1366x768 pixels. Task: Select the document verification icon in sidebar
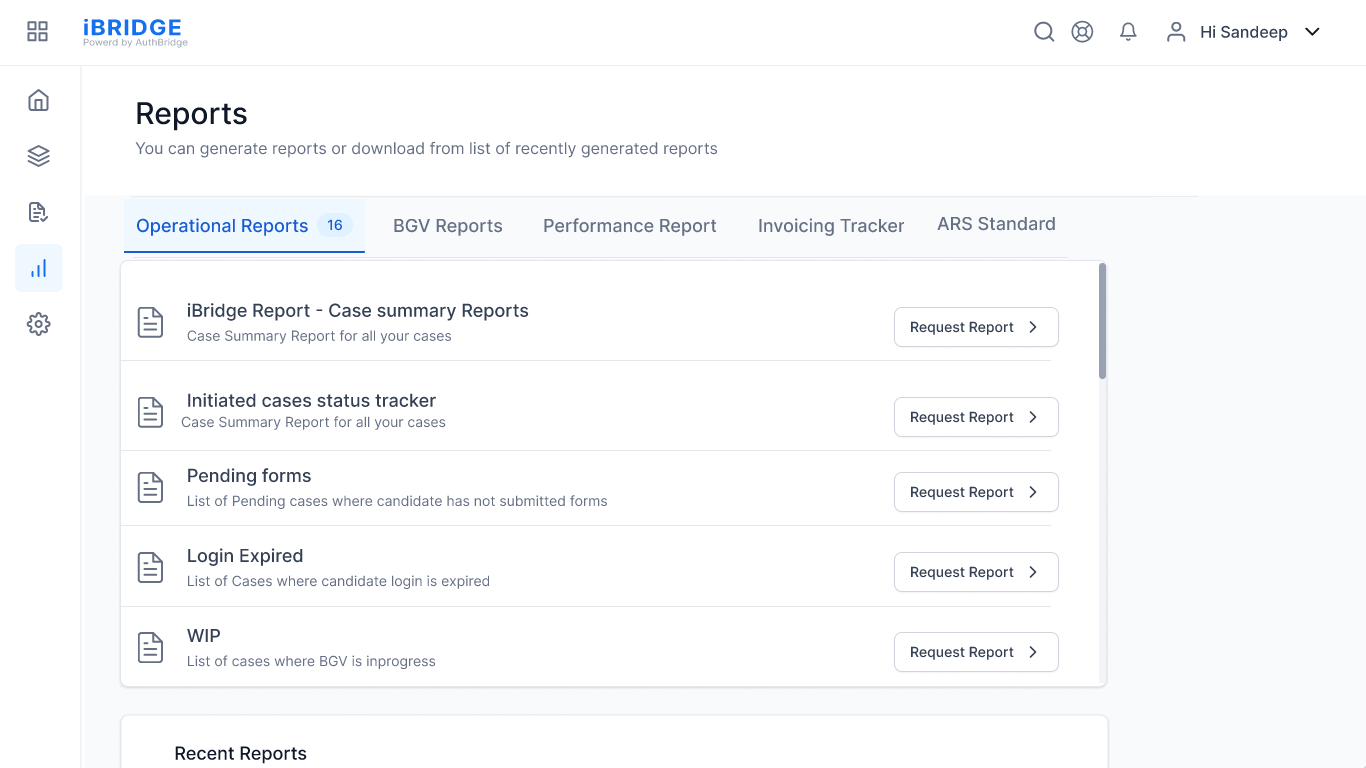pos(38,212)
